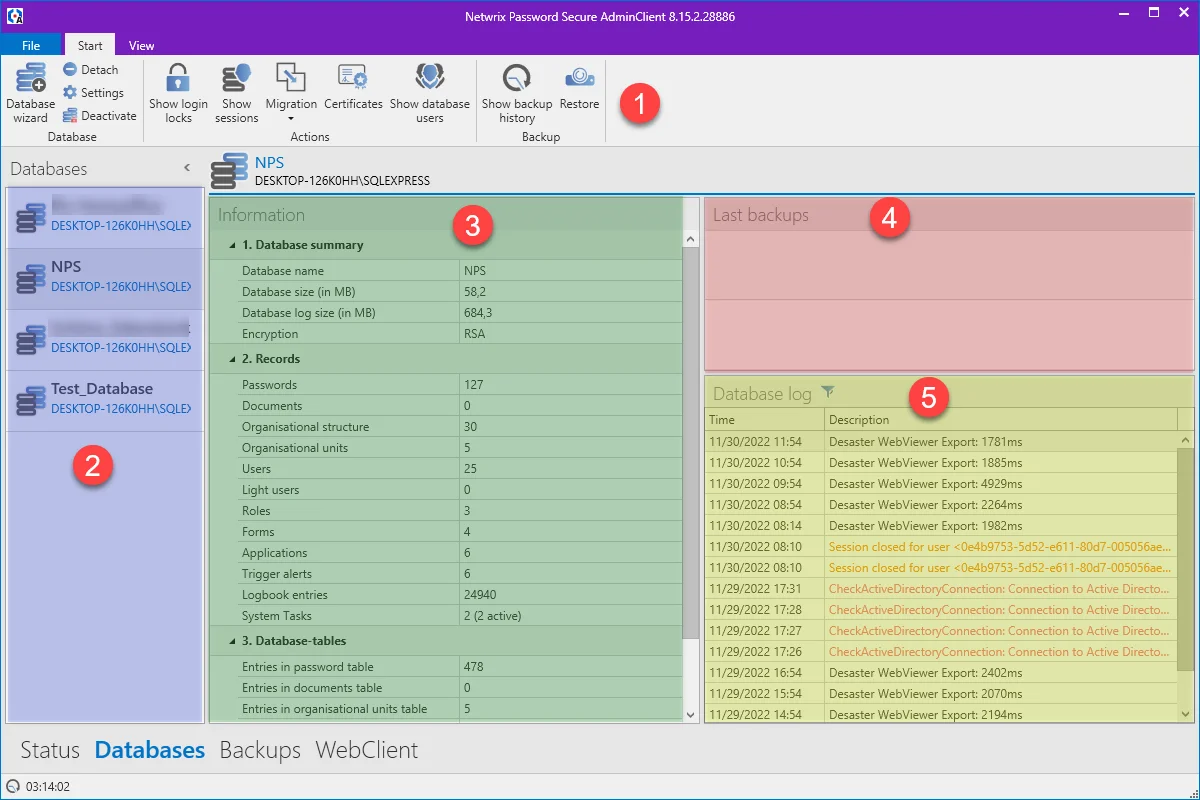Select log entry at 11/30/2022 08:14

click(942, 526)
